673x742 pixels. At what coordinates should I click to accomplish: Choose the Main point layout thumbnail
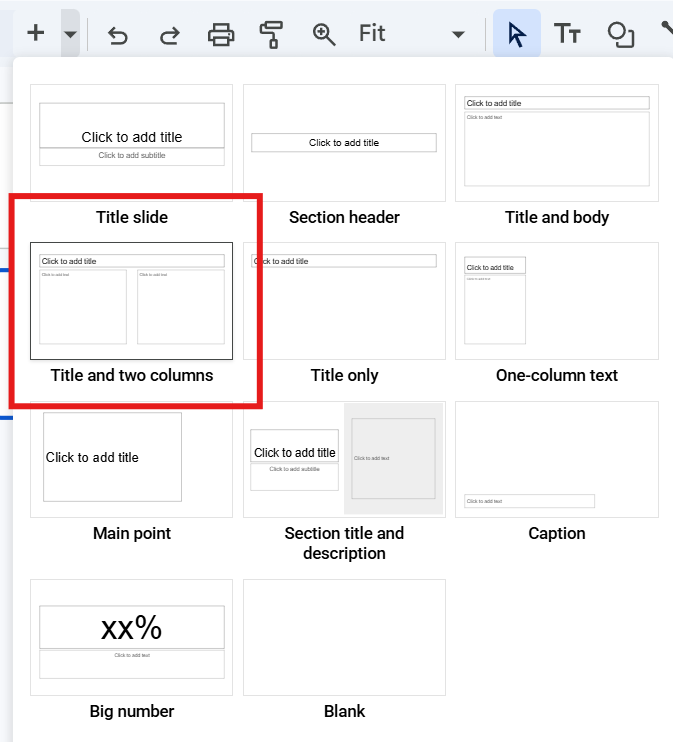click(x=132, y=459)
